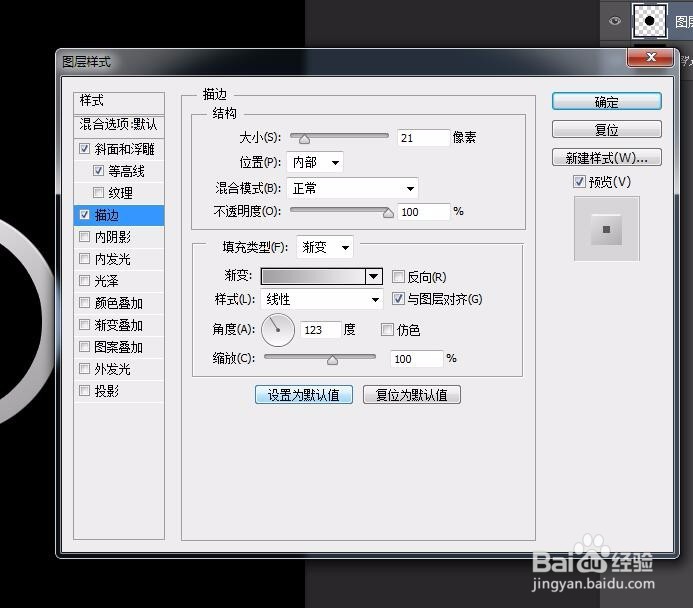Image resolution: width=693 pixels, height=608 pixels.
Task: Uncheck the 描边 checkbox
Action: tap(84, 215)
